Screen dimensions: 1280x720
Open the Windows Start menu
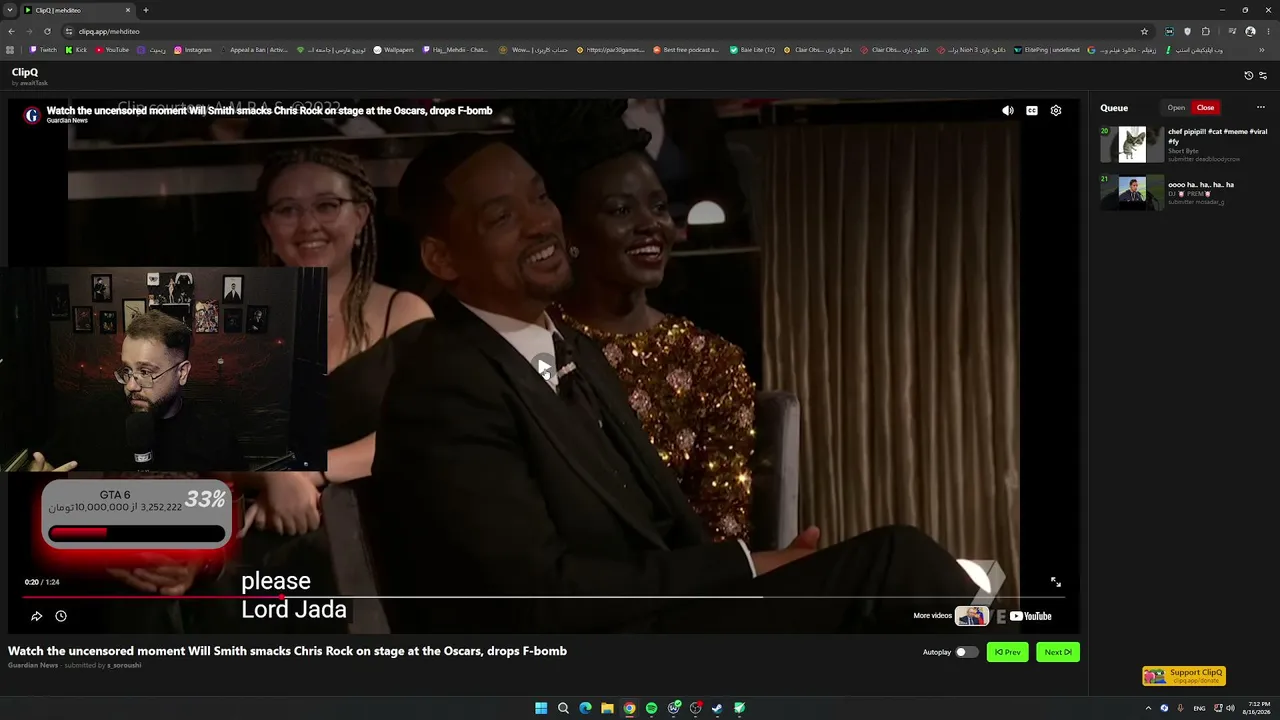click(x=541, y=708)
